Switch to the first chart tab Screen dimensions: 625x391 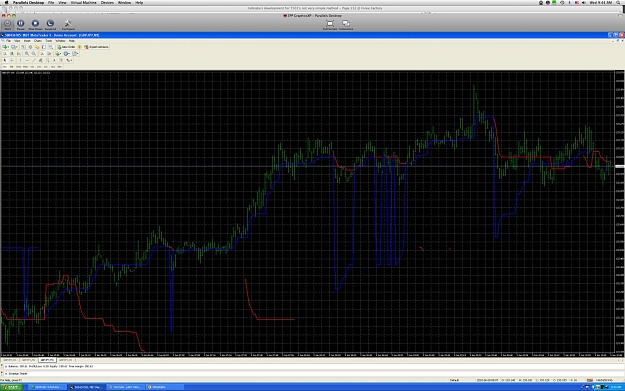point(10,360)
